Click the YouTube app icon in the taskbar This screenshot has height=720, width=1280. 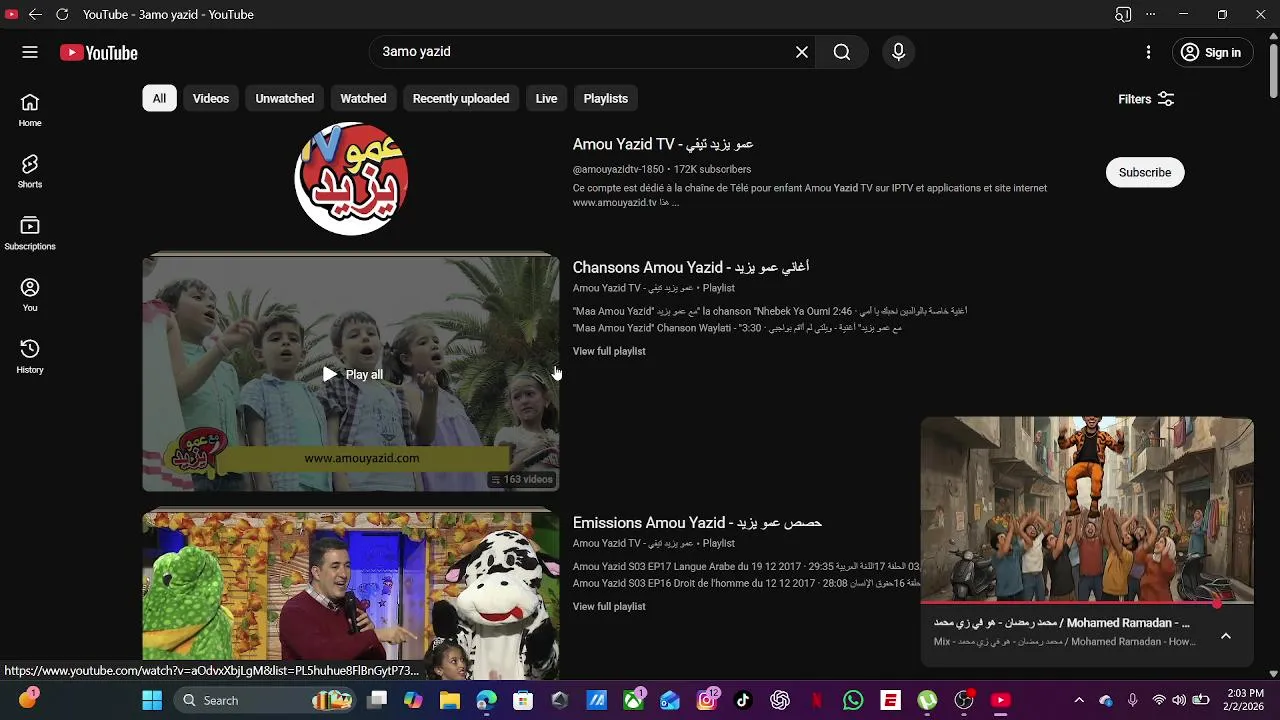[x=1001, y=700]
